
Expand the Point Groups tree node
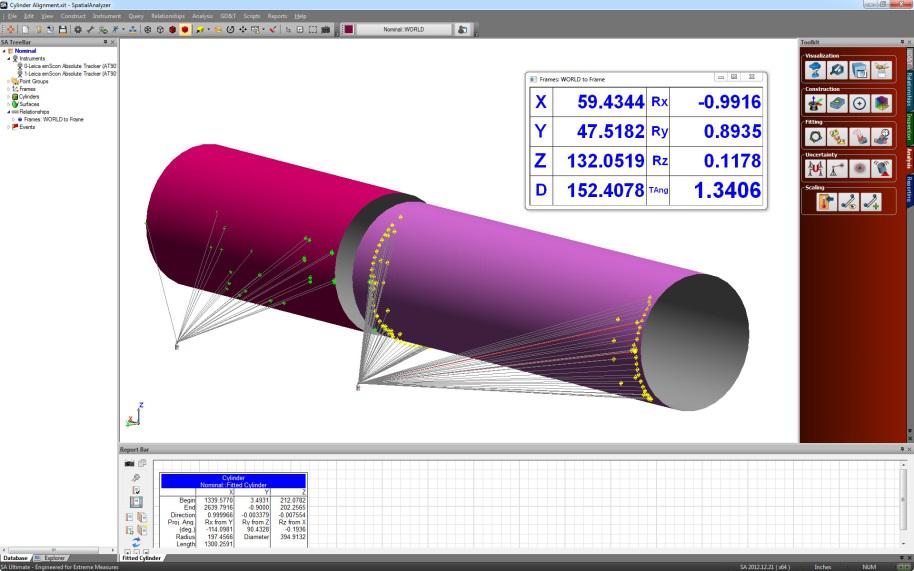(9, 81)
